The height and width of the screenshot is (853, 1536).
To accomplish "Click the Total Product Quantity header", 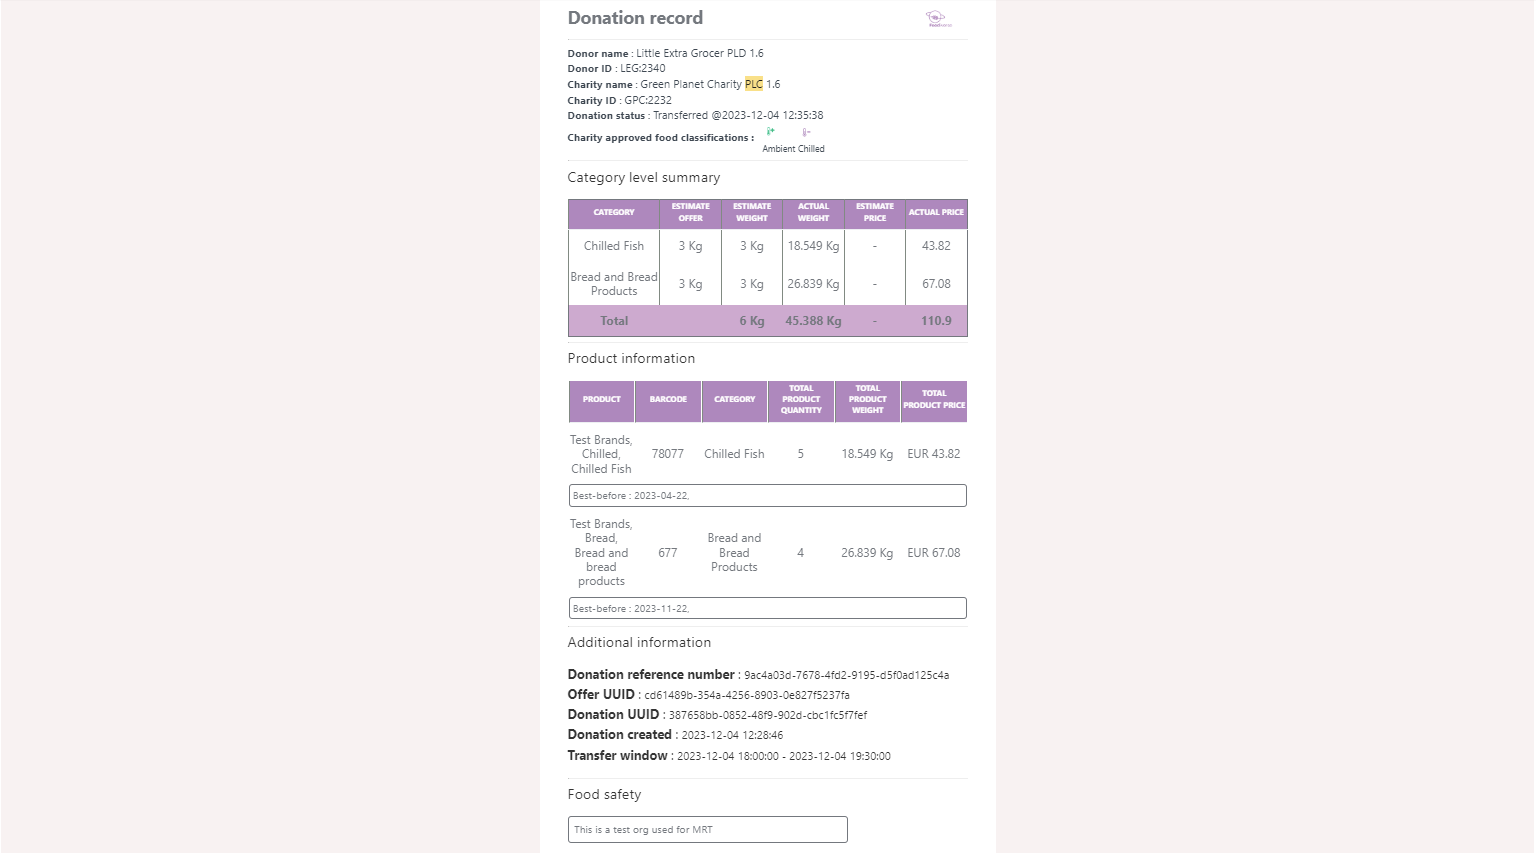I will click(801, 399).
